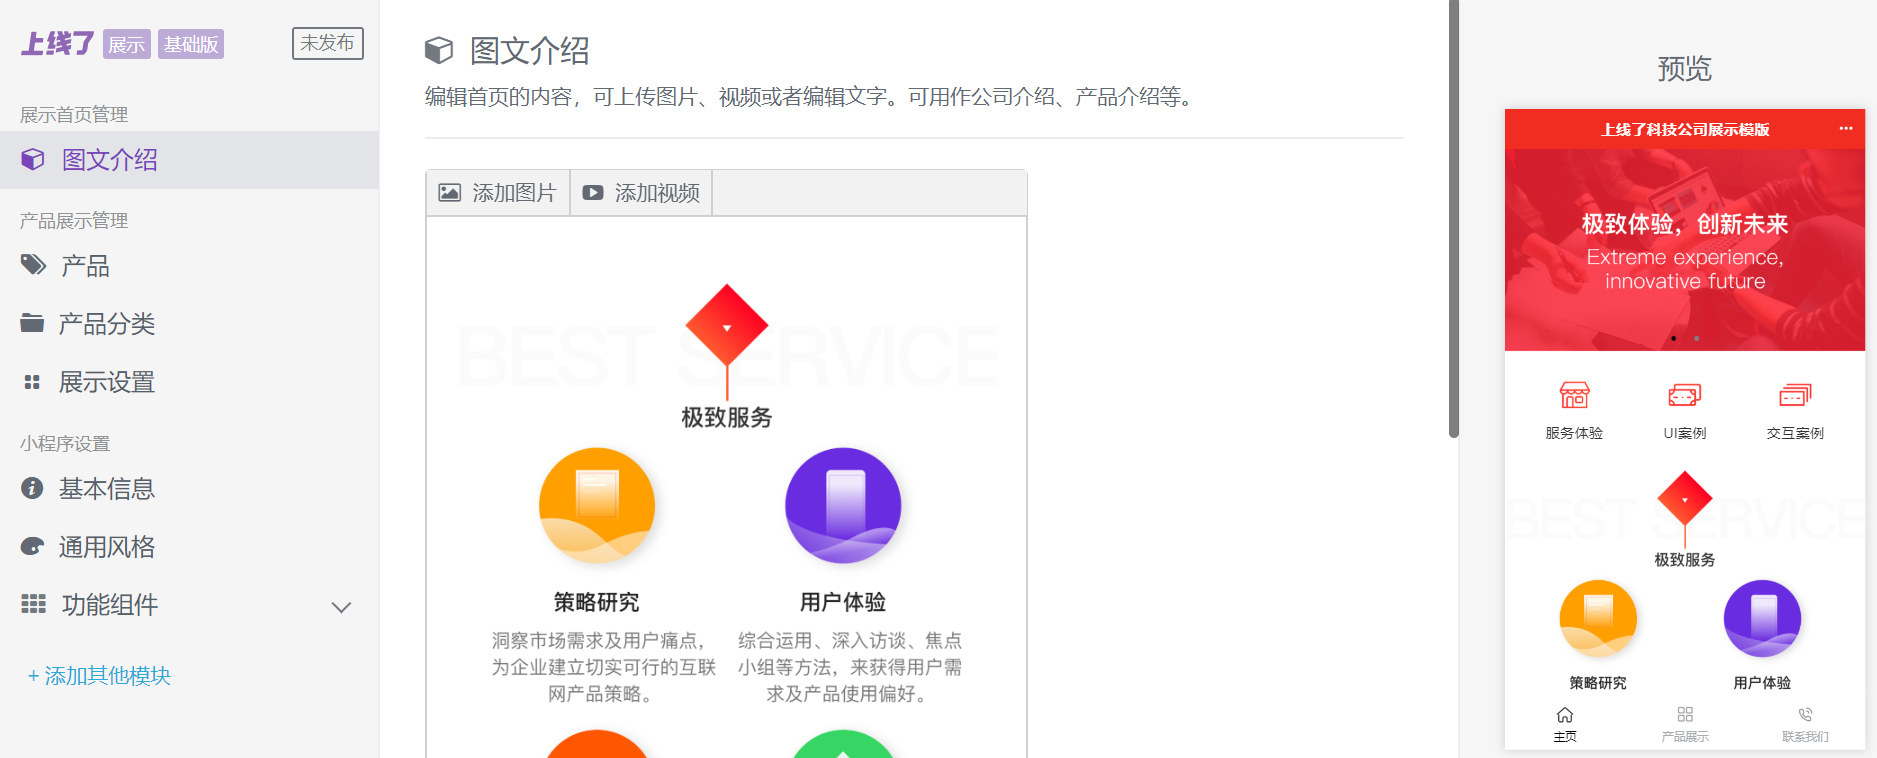Tap the 交互案例 label in preview
1877x758 pixels.
pyautogui.click(x=1795, y=433)
